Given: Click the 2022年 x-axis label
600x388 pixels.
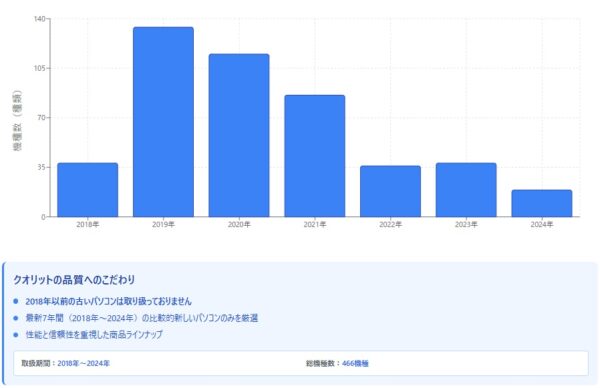Looking at the screenshot, I should 391,225.
